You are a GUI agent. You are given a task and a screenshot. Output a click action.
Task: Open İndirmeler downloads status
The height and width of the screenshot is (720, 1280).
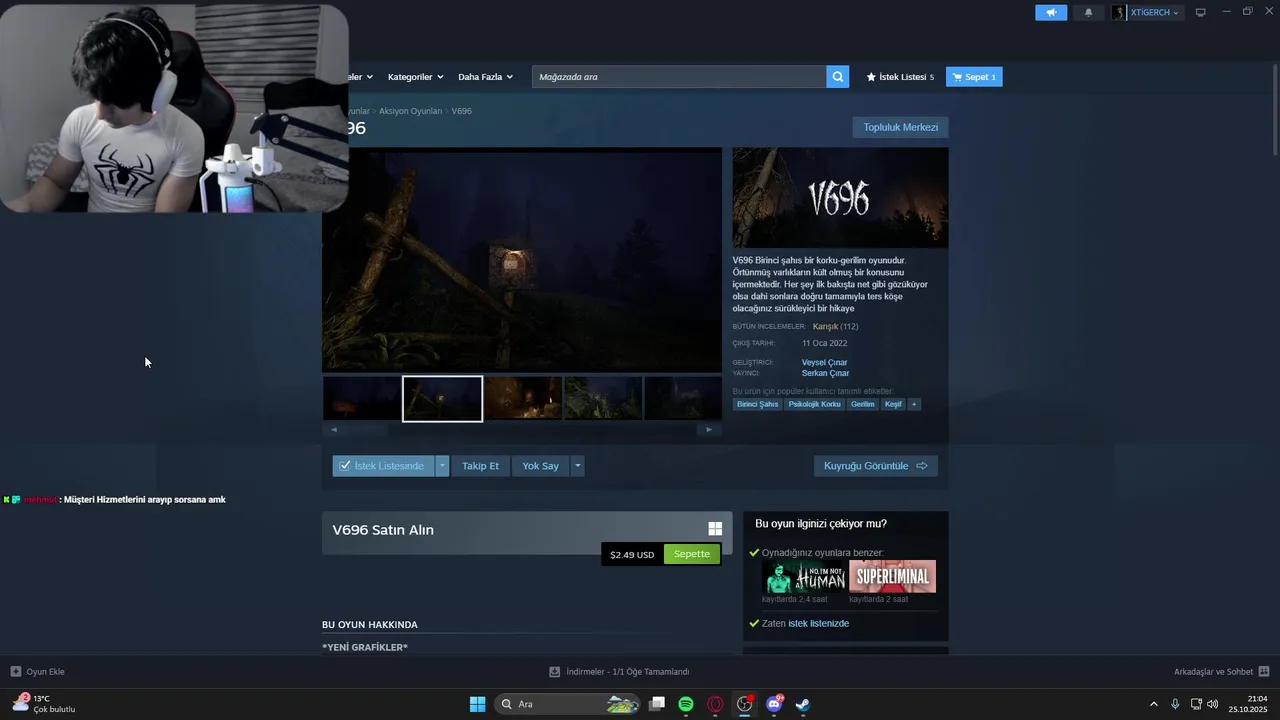tap(619, 672)
